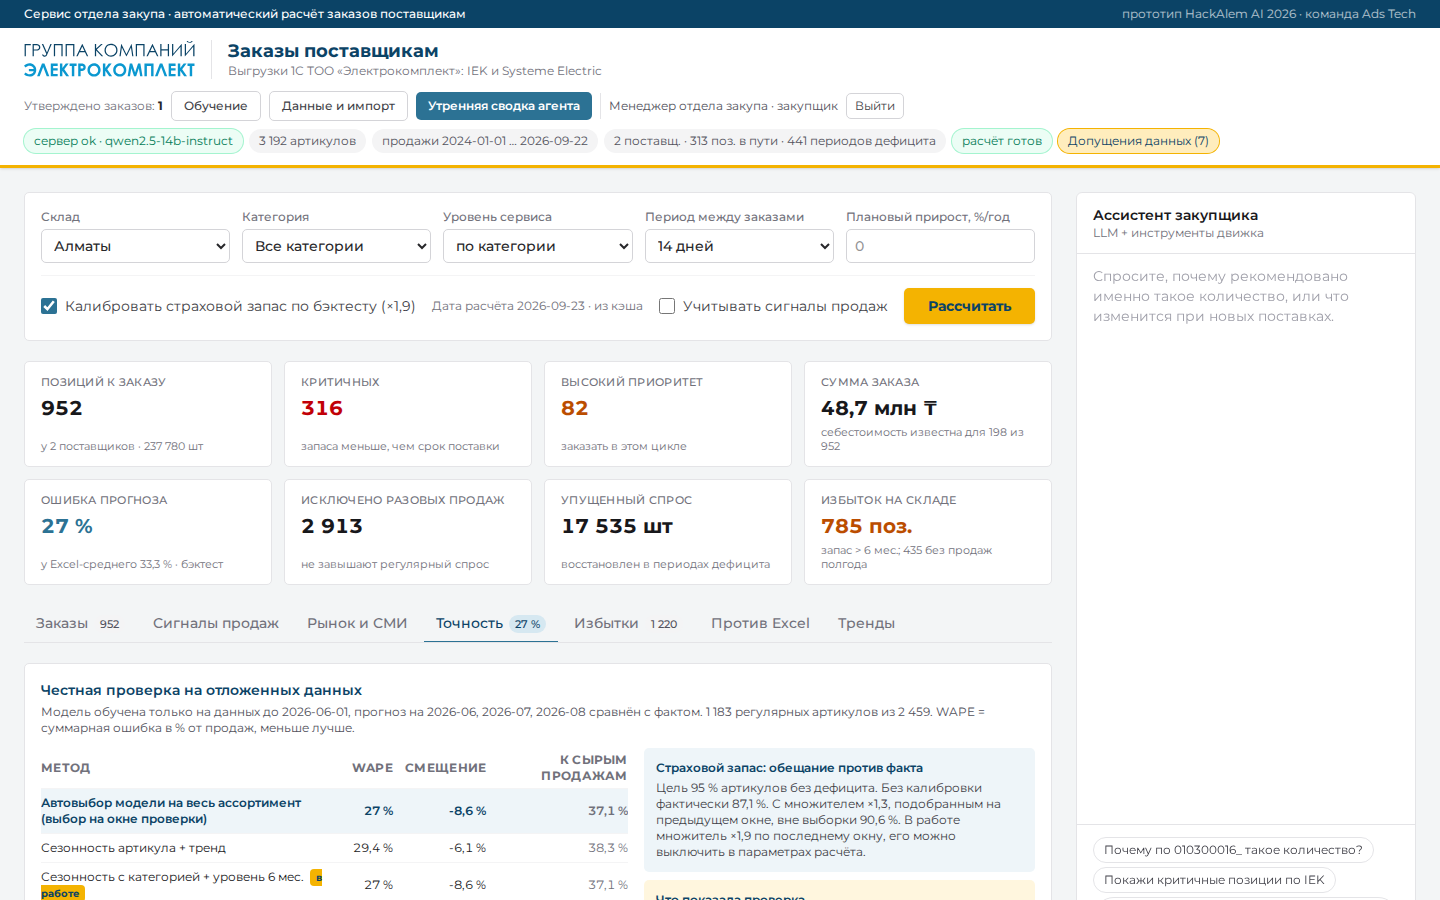Open the Уровень сервиса dropdown
Image resolution: width=1440 pixels, height=900 pixels.
[x=538, y=246]
